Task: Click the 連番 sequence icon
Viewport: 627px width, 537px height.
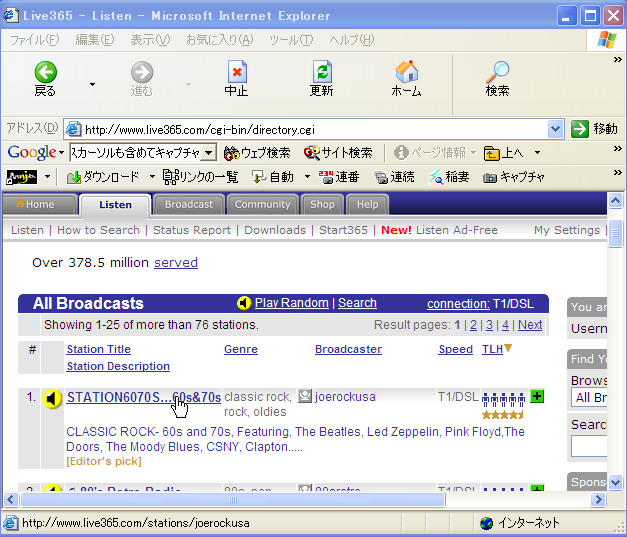Action: [326, 177]
